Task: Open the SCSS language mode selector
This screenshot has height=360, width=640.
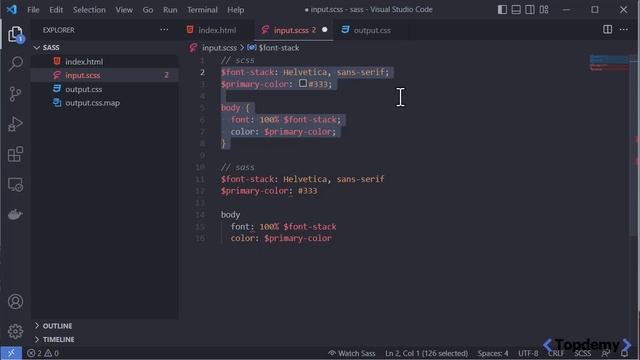Action: click(x=582, y=353)
